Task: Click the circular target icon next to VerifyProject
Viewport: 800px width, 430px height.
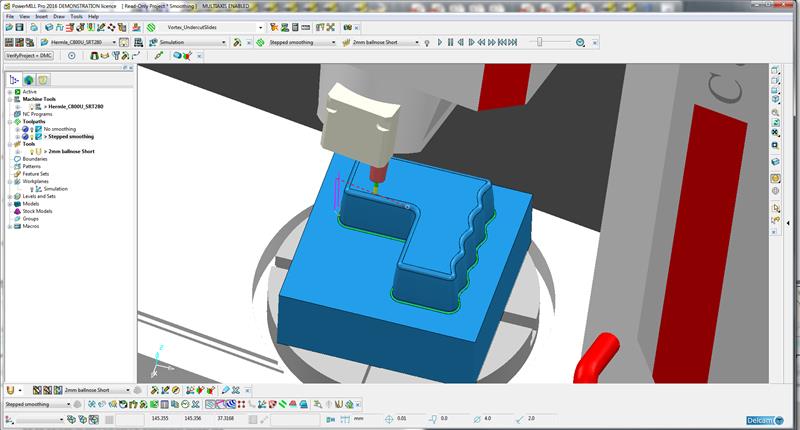Action: pos(71,56)
